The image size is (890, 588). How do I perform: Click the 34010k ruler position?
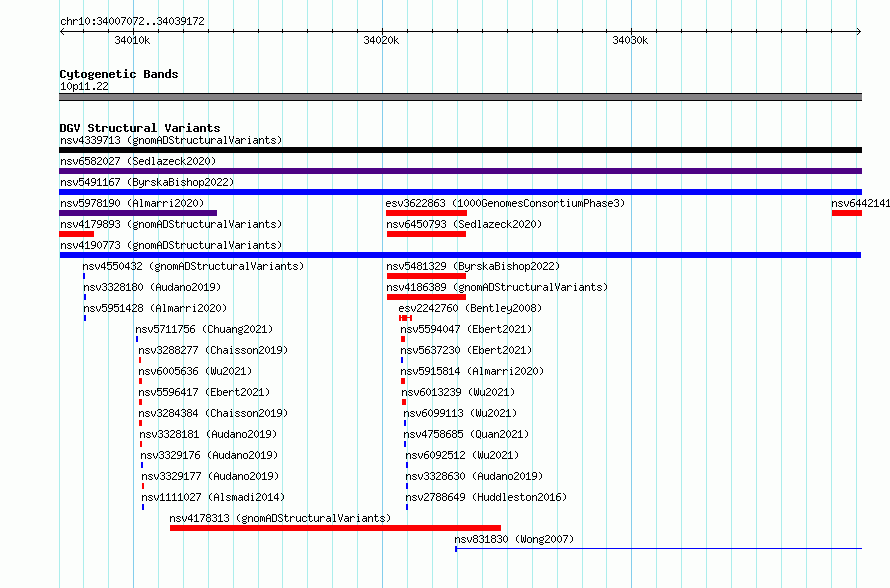pos(132,40)
